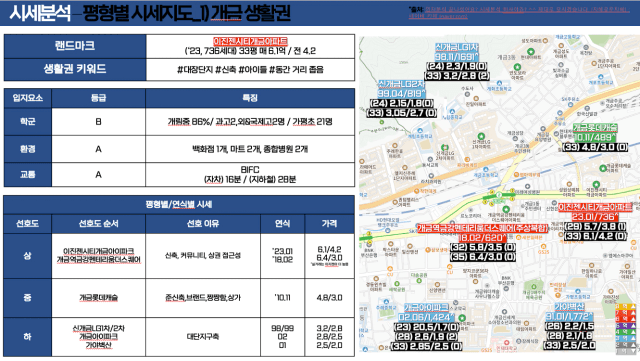The image size is (640, 361).
Task: Click the 환경 row label
Action: point(28,149)
